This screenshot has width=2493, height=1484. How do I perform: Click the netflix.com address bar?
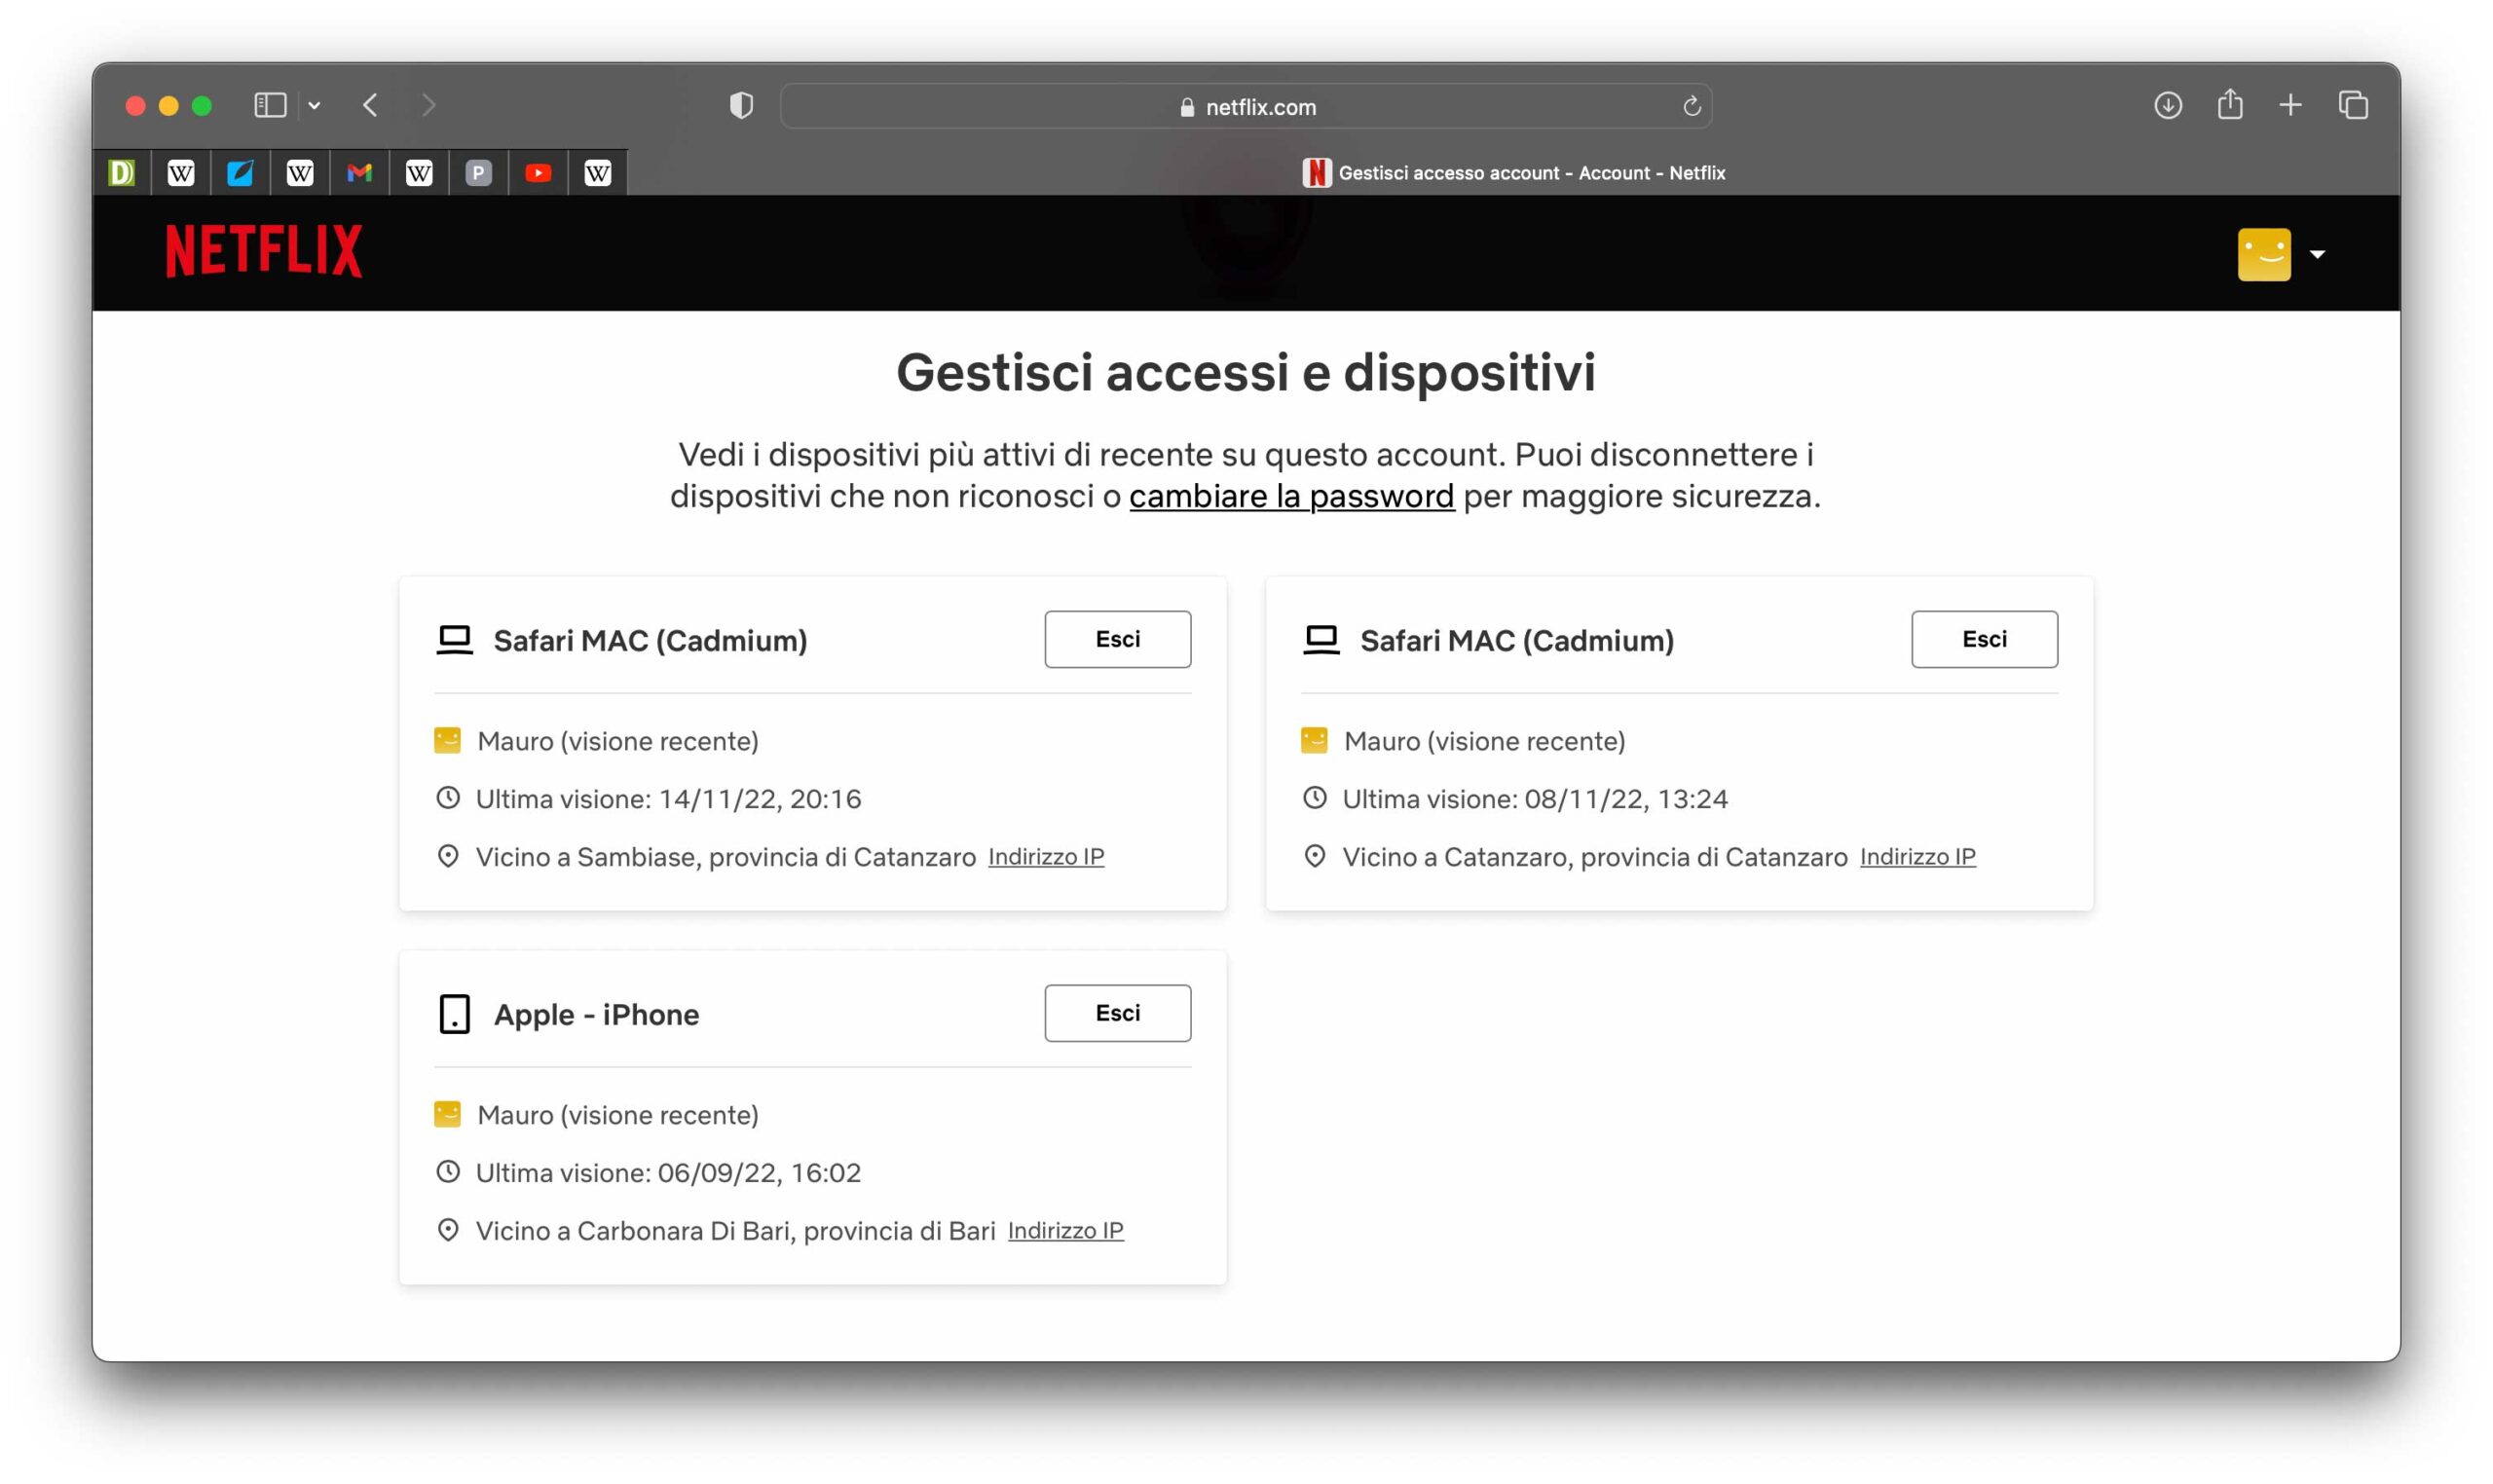1245,106
